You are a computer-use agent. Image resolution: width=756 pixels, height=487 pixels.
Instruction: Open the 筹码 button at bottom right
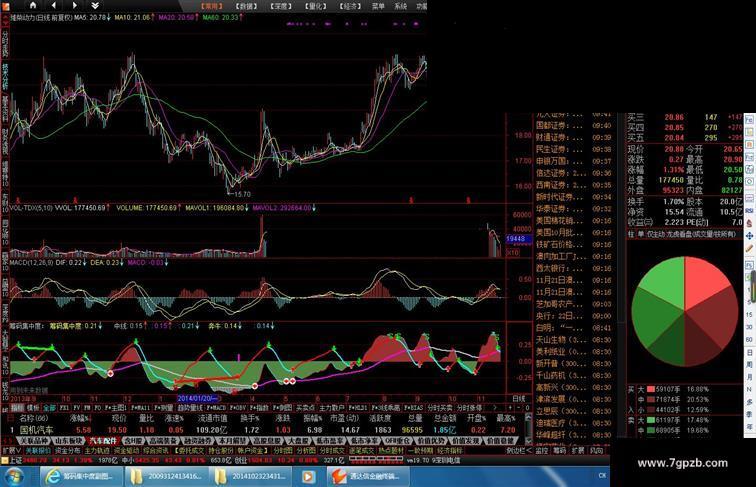point(559,450)
